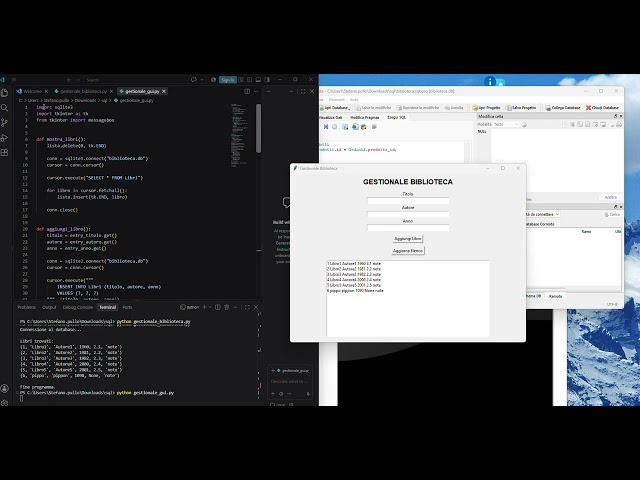Open VS Code Extensions icon
Image resolution: width=640 pixels, height=480 pixels.
4,152
